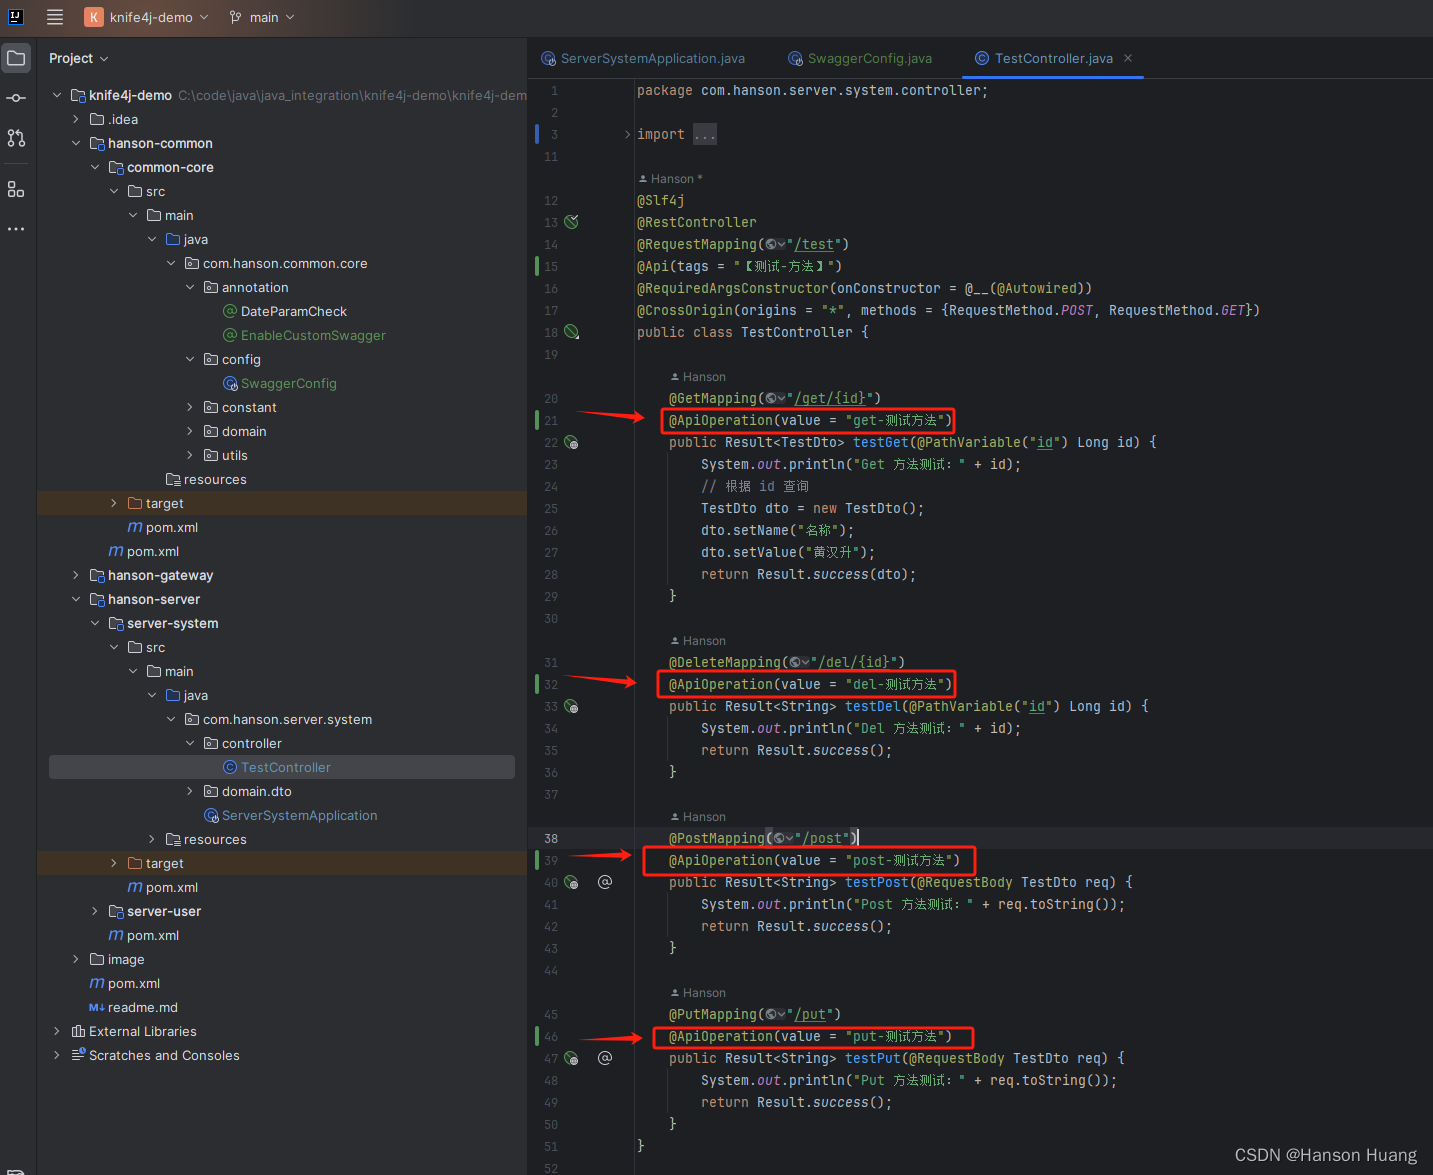This screenshot has width=1433, height=1175.
Task: Click line number 38 in gutter
Action: pos(551,838)
